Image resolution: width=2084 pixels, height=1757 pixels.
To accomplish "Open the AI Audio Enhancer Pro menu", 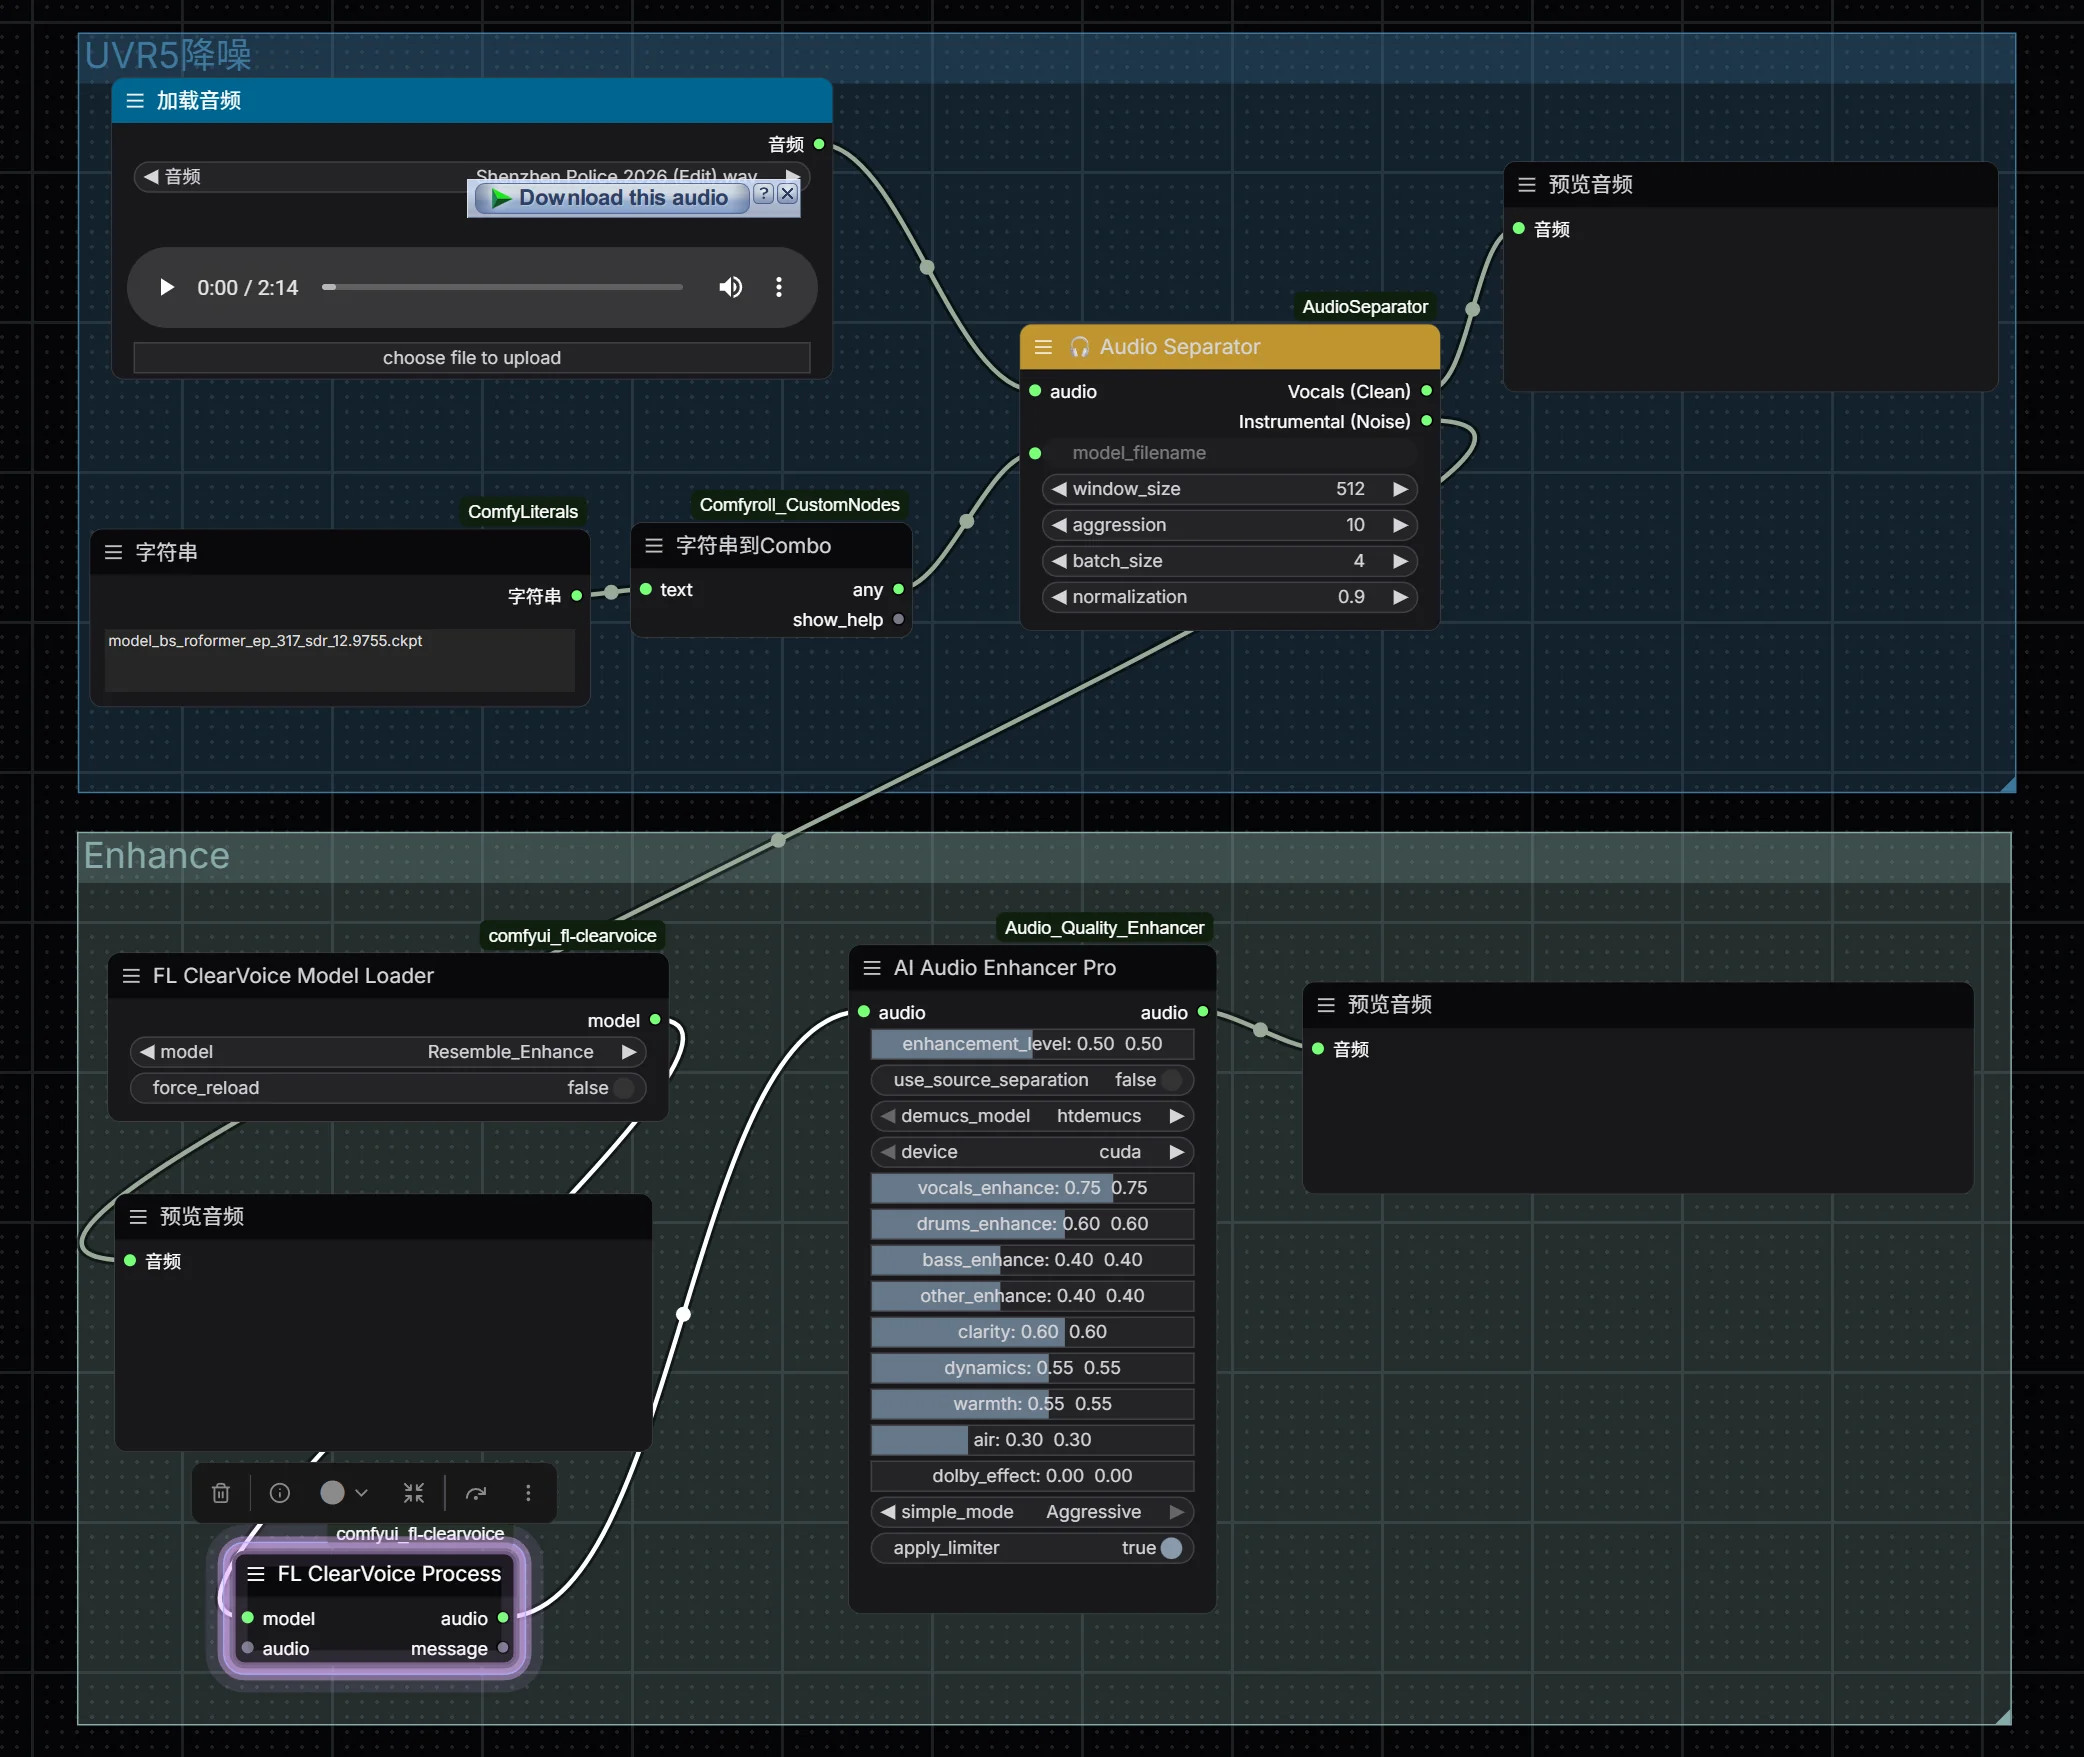I will [872, 968].
